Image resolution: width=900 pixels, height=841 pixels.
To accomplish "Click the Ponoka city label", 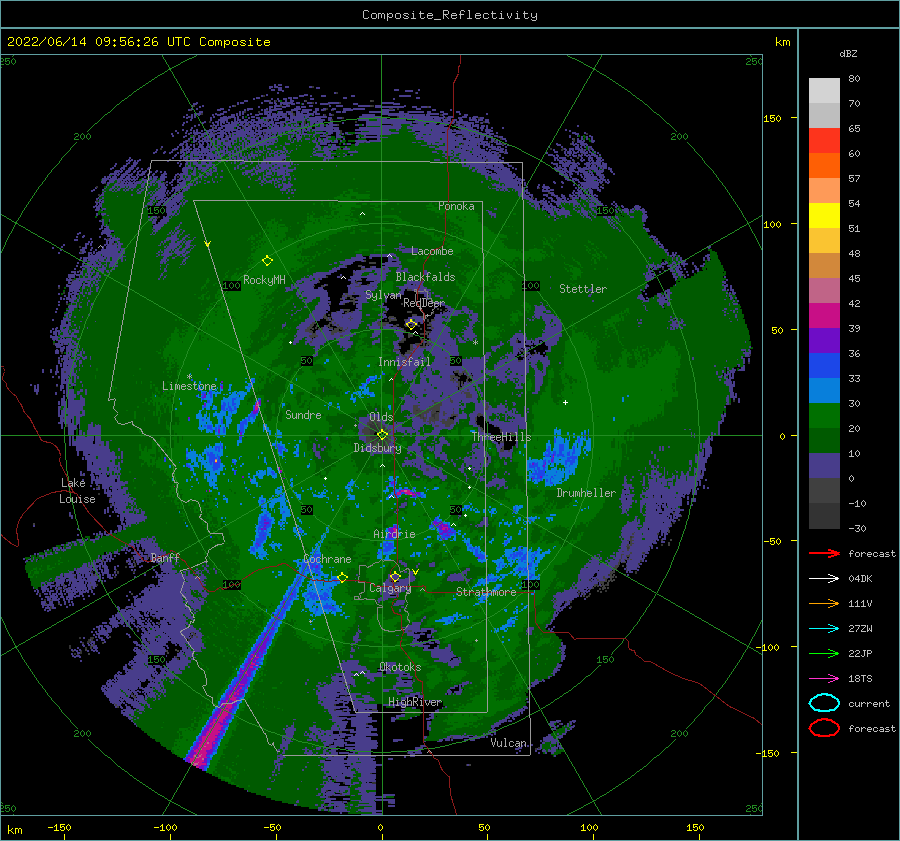I will 456,206.
